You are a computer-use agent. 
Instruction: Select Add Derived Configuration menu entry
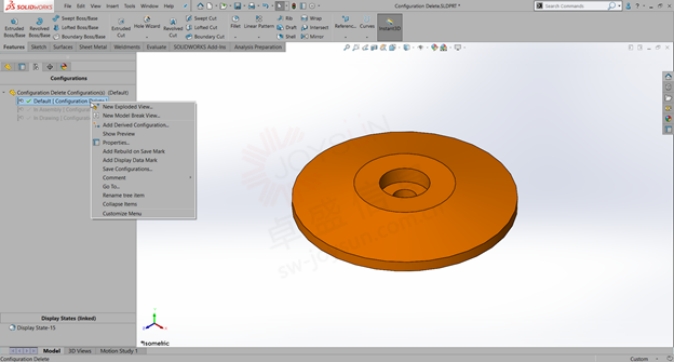[x=135, y=125]
